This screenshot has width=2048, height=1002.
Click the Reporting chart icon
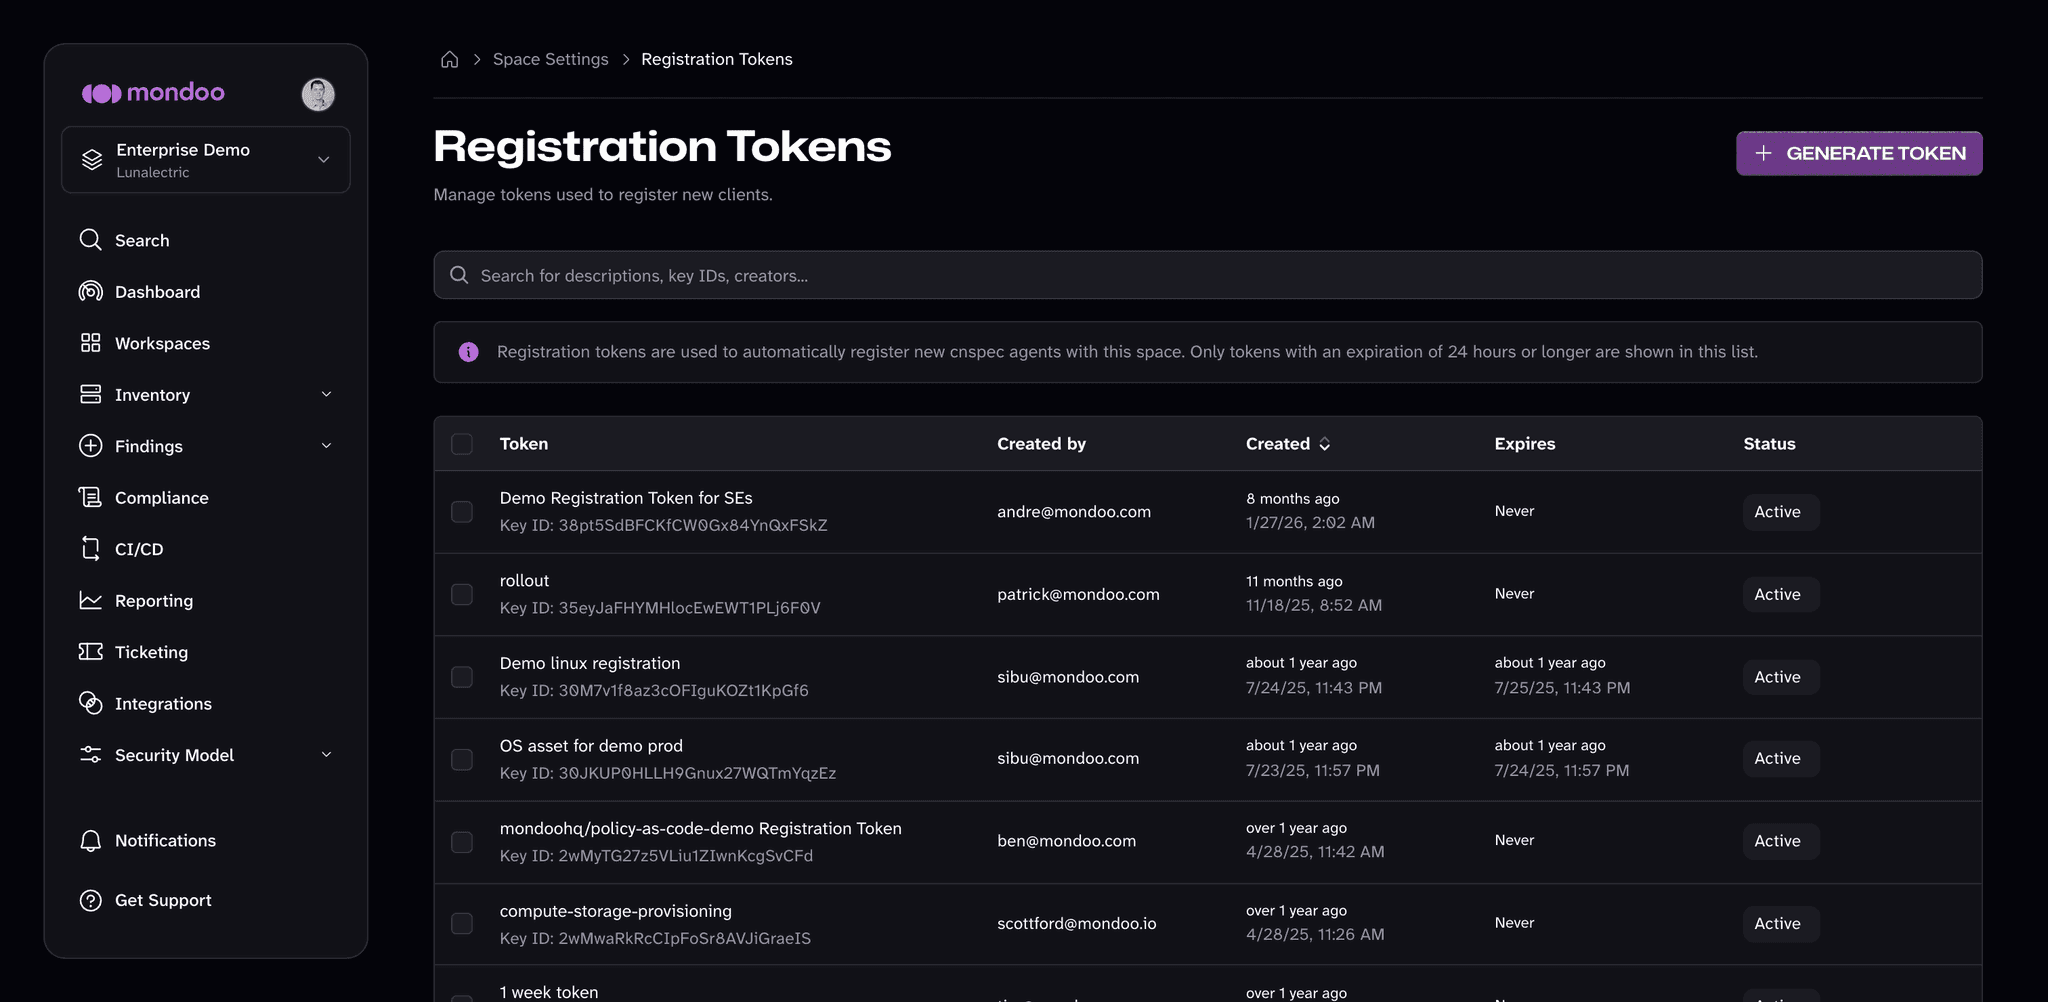click(x=90, y=600)
